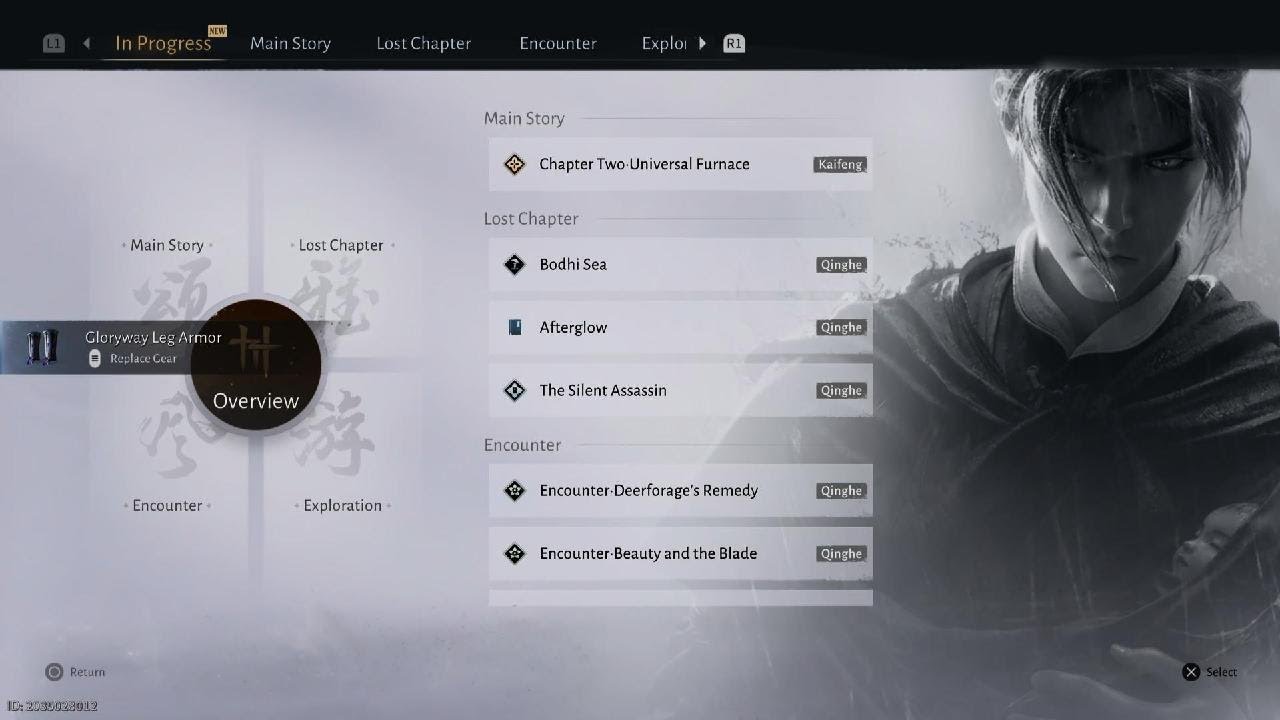Click the circle Return button icon
The image size is (1280, 720).
pyautogui.click(x=54, y=672)
